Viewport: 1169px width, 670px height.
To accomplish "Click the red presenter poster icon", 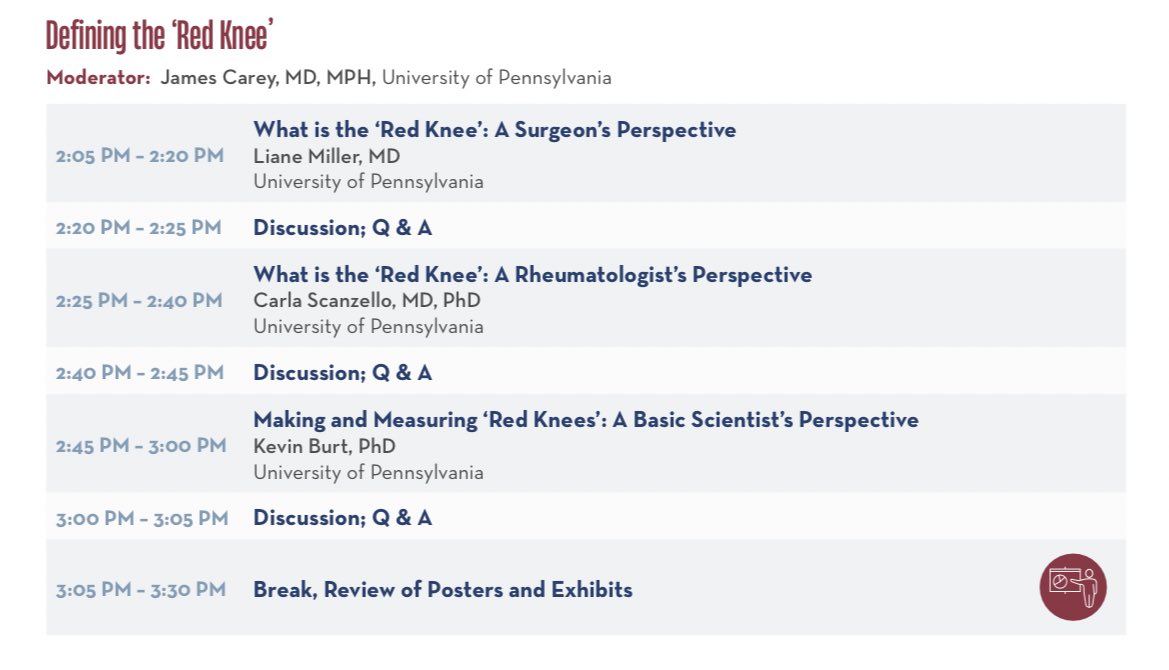I will coord(1073,587).
